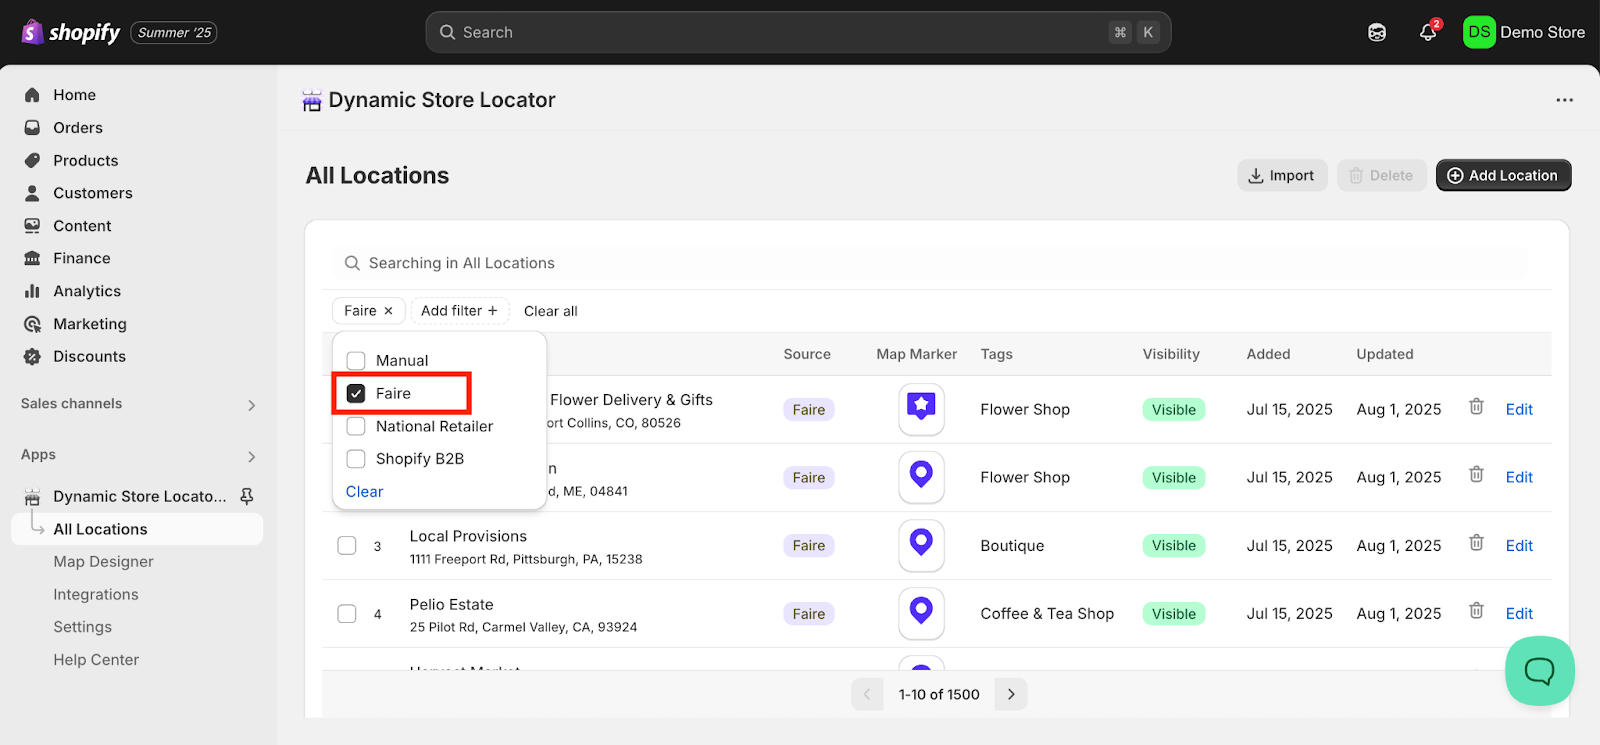Viewport: 1600px width, 745px height.
Task: Click Add Location button
Action: (x=1503, y=175)
